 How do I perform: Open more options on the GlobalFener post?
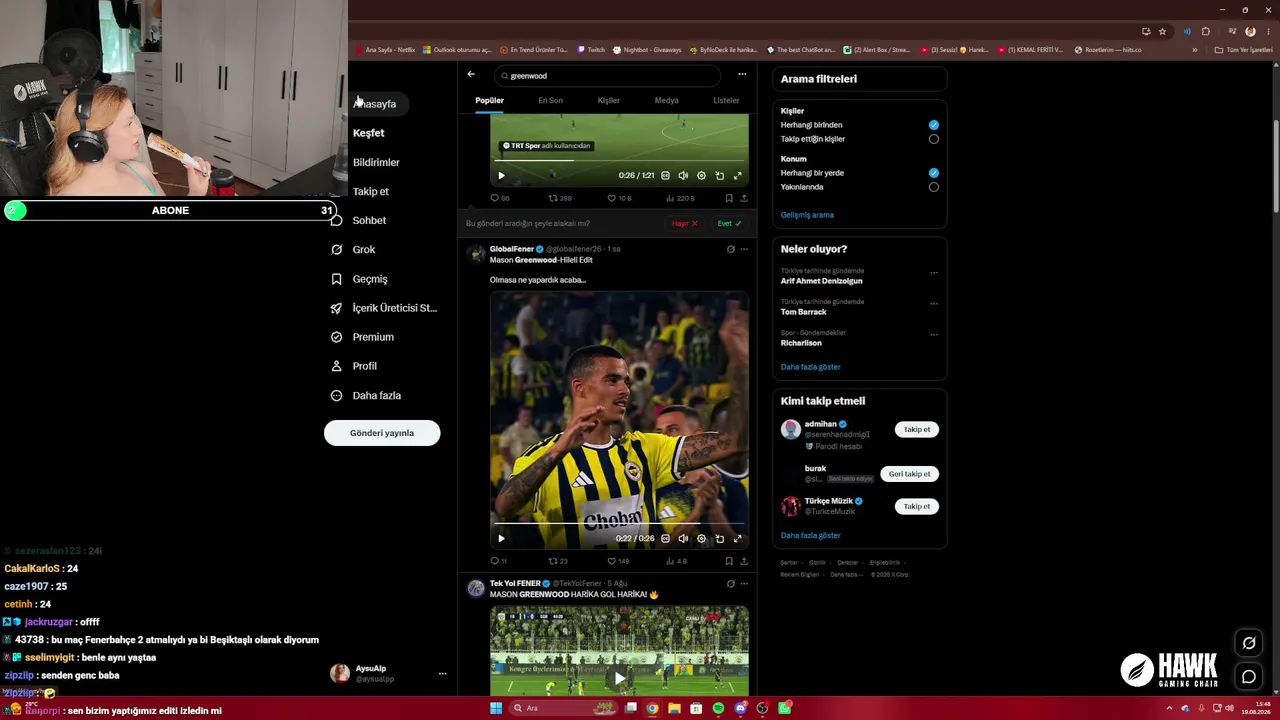point(744,249)
